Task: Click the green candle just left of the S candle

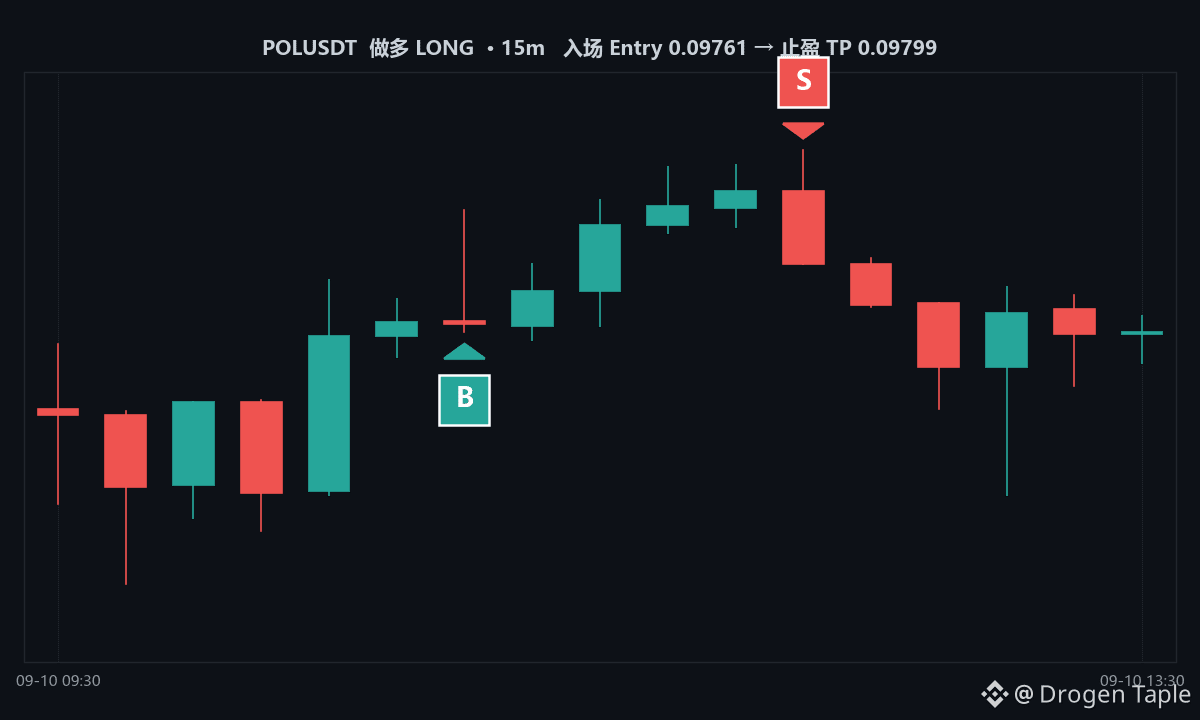Action: pos(735,199)
